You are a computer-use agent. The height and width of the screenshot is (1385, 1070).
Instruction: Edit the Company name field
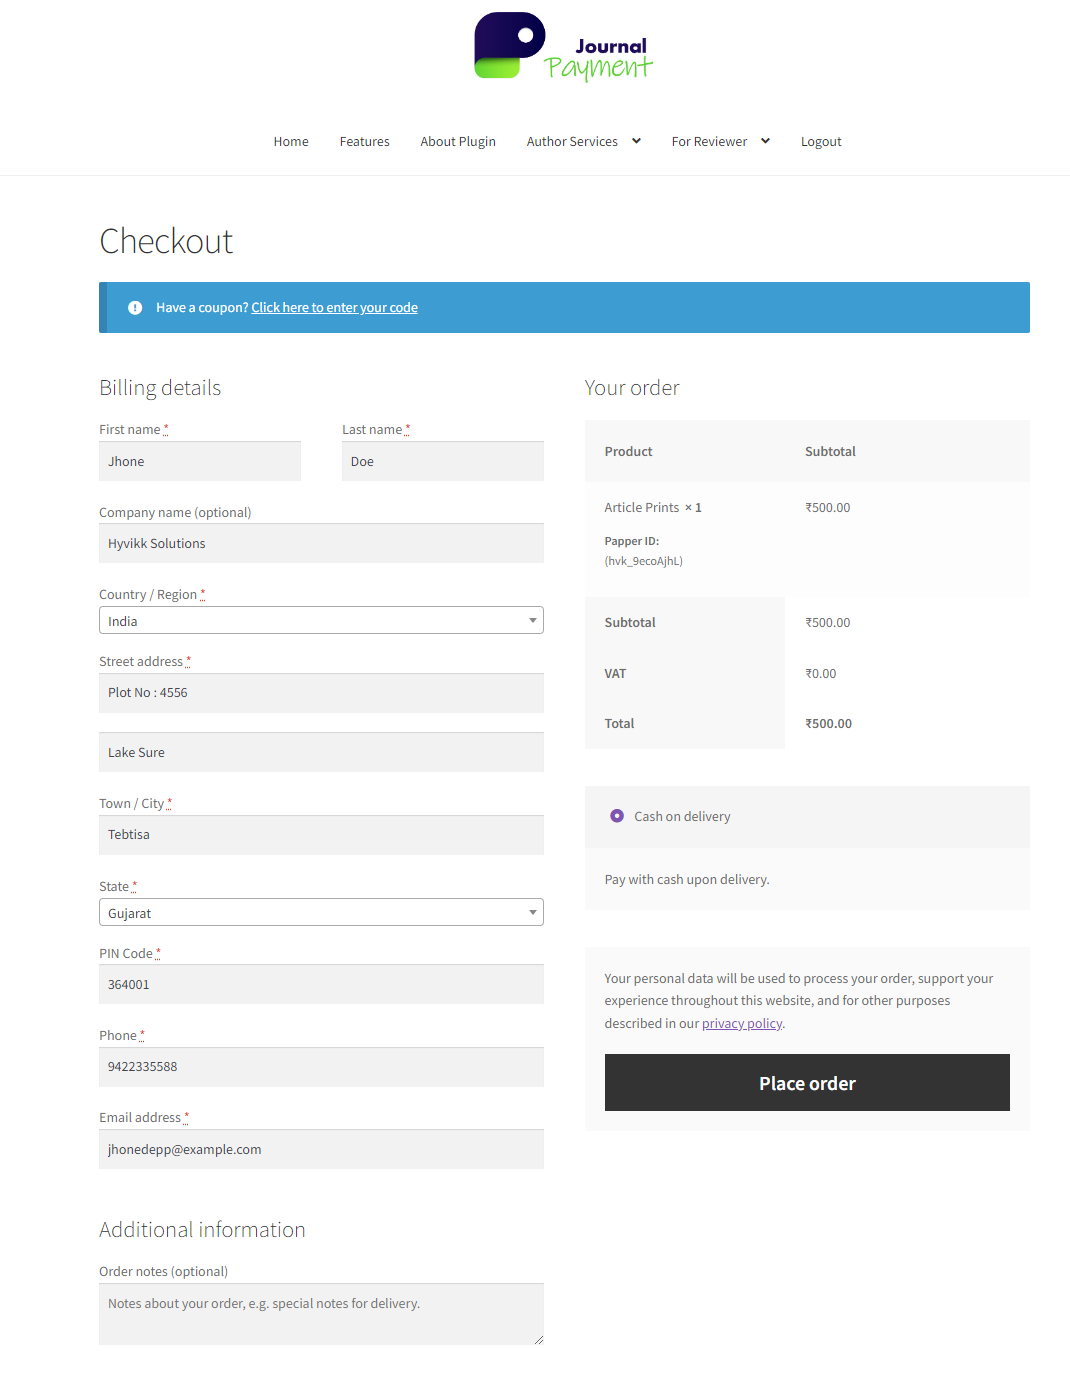[321, 544]
